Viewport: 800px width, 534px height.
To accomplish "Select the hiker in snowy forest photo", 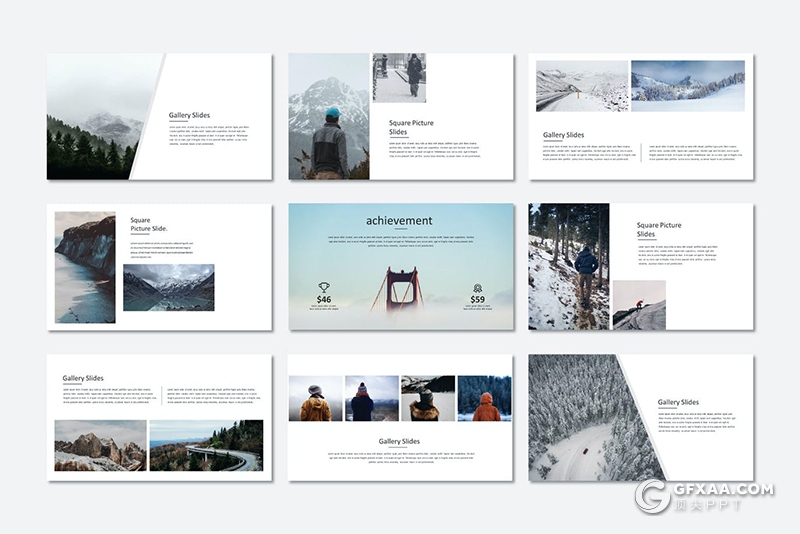I will click(x=569, y=267).
